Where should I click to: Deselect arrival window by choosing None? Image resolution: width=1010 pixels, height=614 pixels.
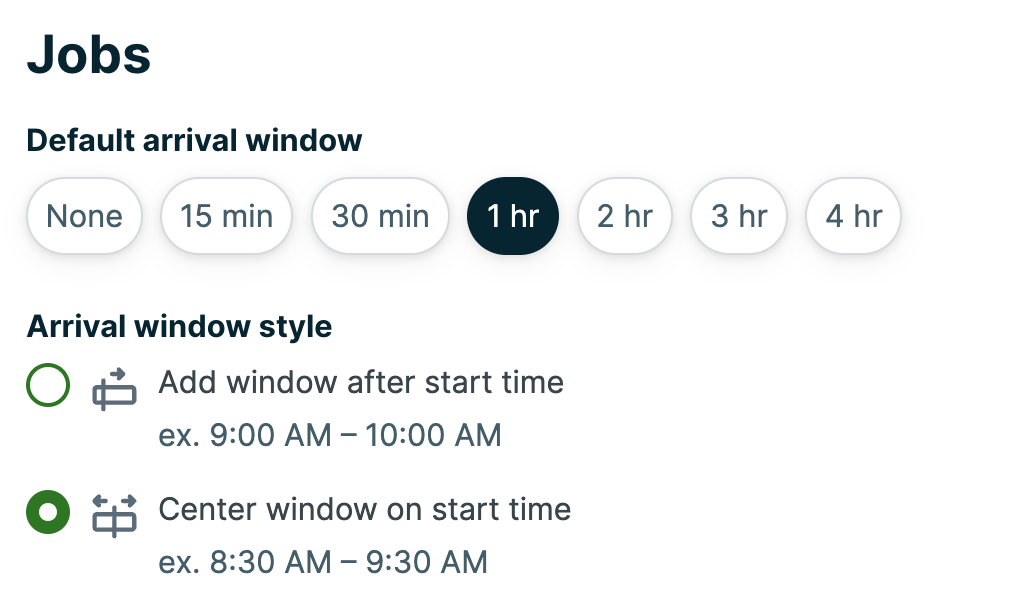pyautogui.click(x=84, y=215)
